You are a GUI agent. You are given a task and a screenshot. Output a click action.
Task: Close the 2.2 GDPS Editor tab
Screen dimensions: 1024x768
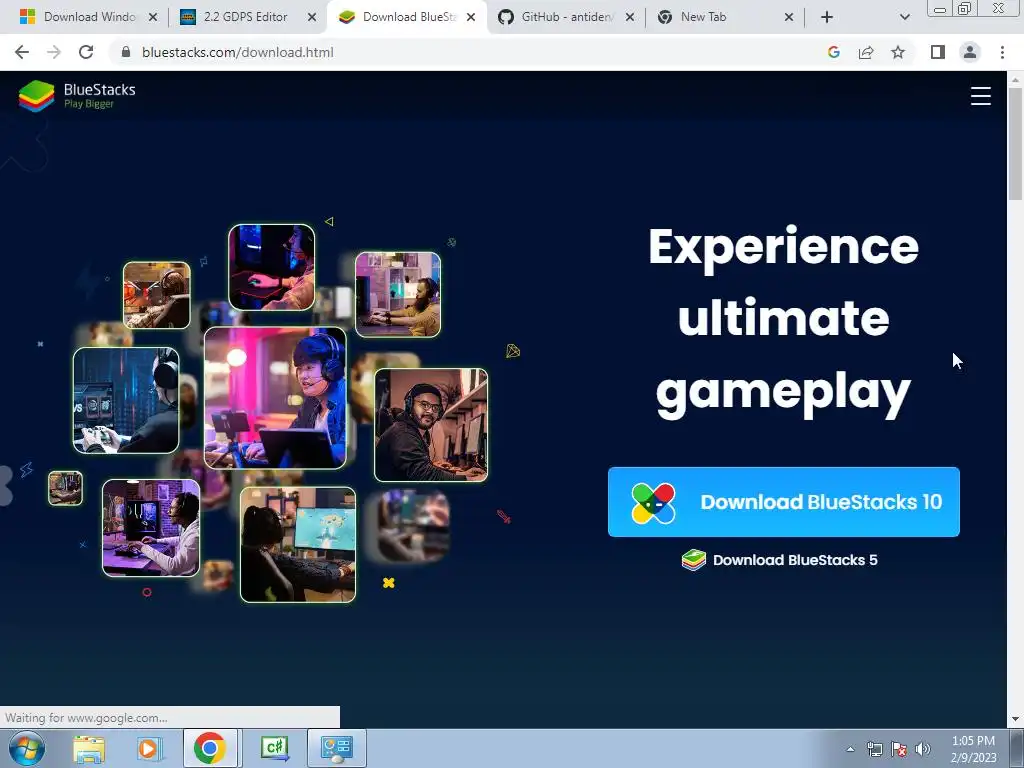click(312, 17)
